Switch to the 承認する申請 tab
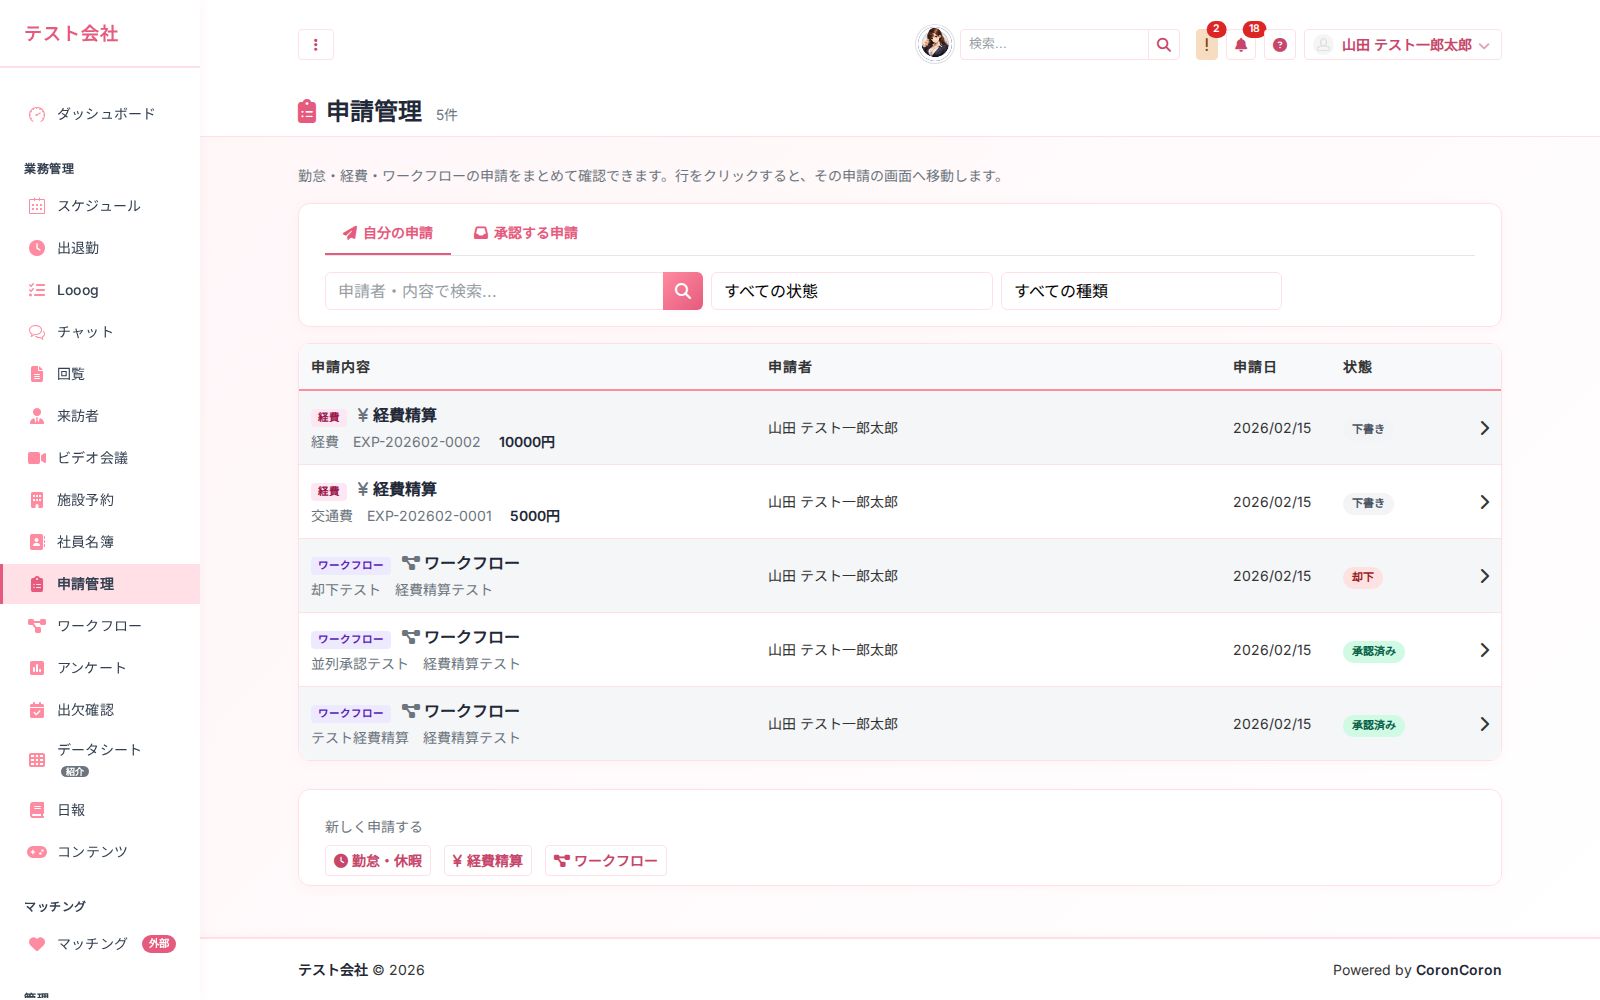Image resolution: width=1600 pixels, height=1000 pixels. [525, 233]
